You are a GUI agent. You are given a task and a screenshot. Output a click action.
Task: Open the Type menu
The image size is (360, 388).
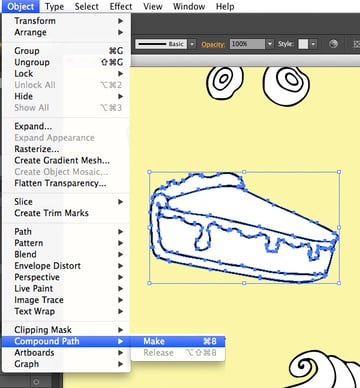[x=54, y=6]
